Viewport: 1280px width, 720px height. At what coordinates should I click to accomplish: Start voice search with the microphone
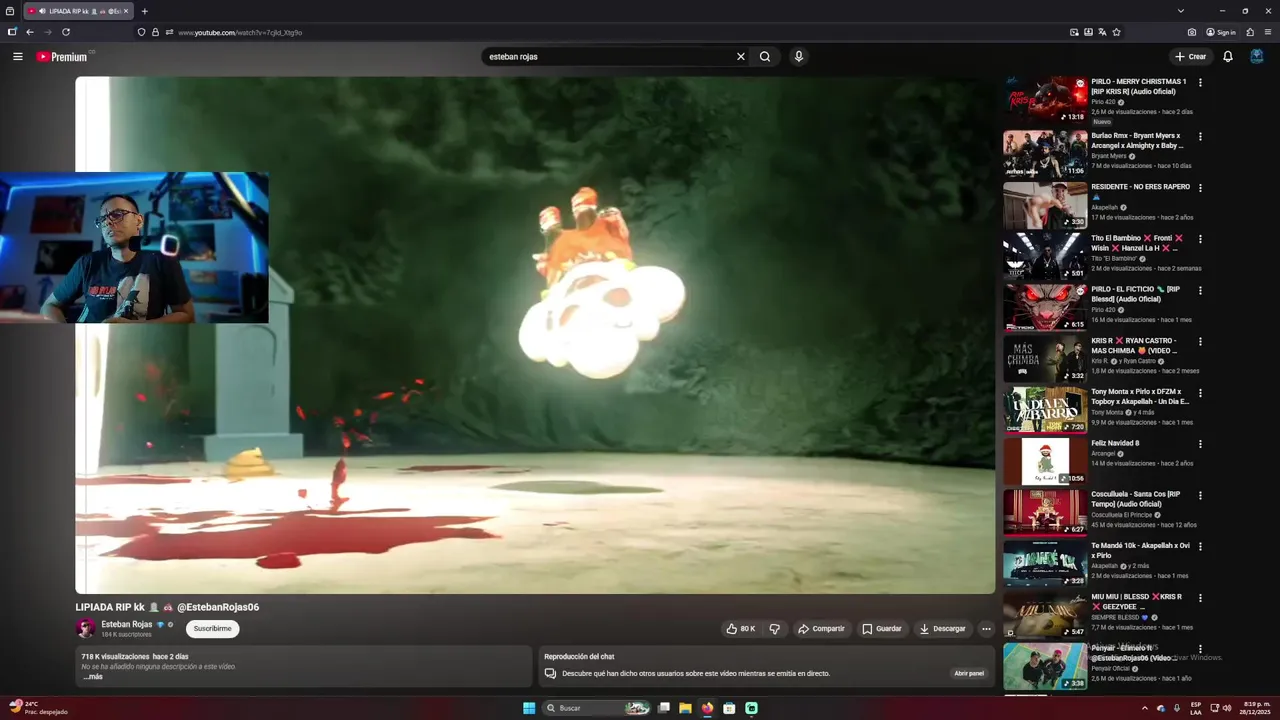click(798, 57)
